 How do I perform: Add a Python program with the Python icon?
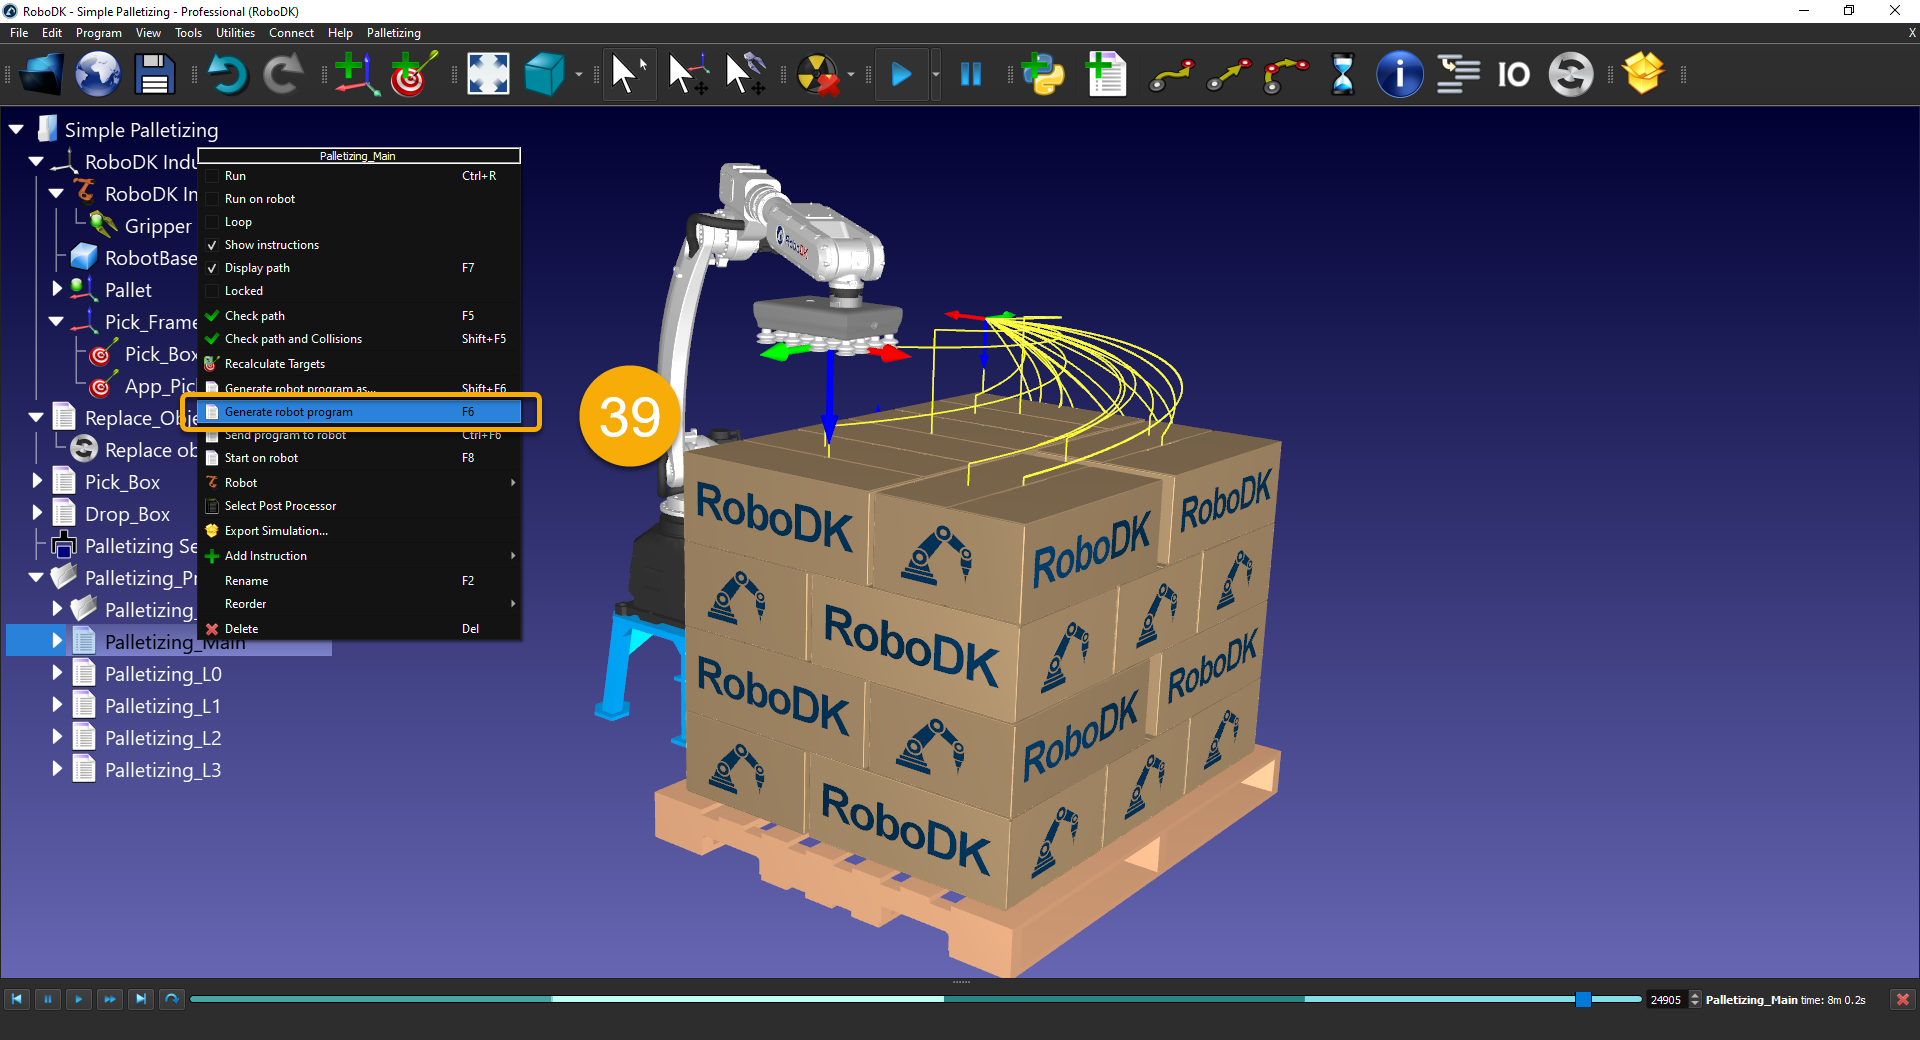point(1043,74)
